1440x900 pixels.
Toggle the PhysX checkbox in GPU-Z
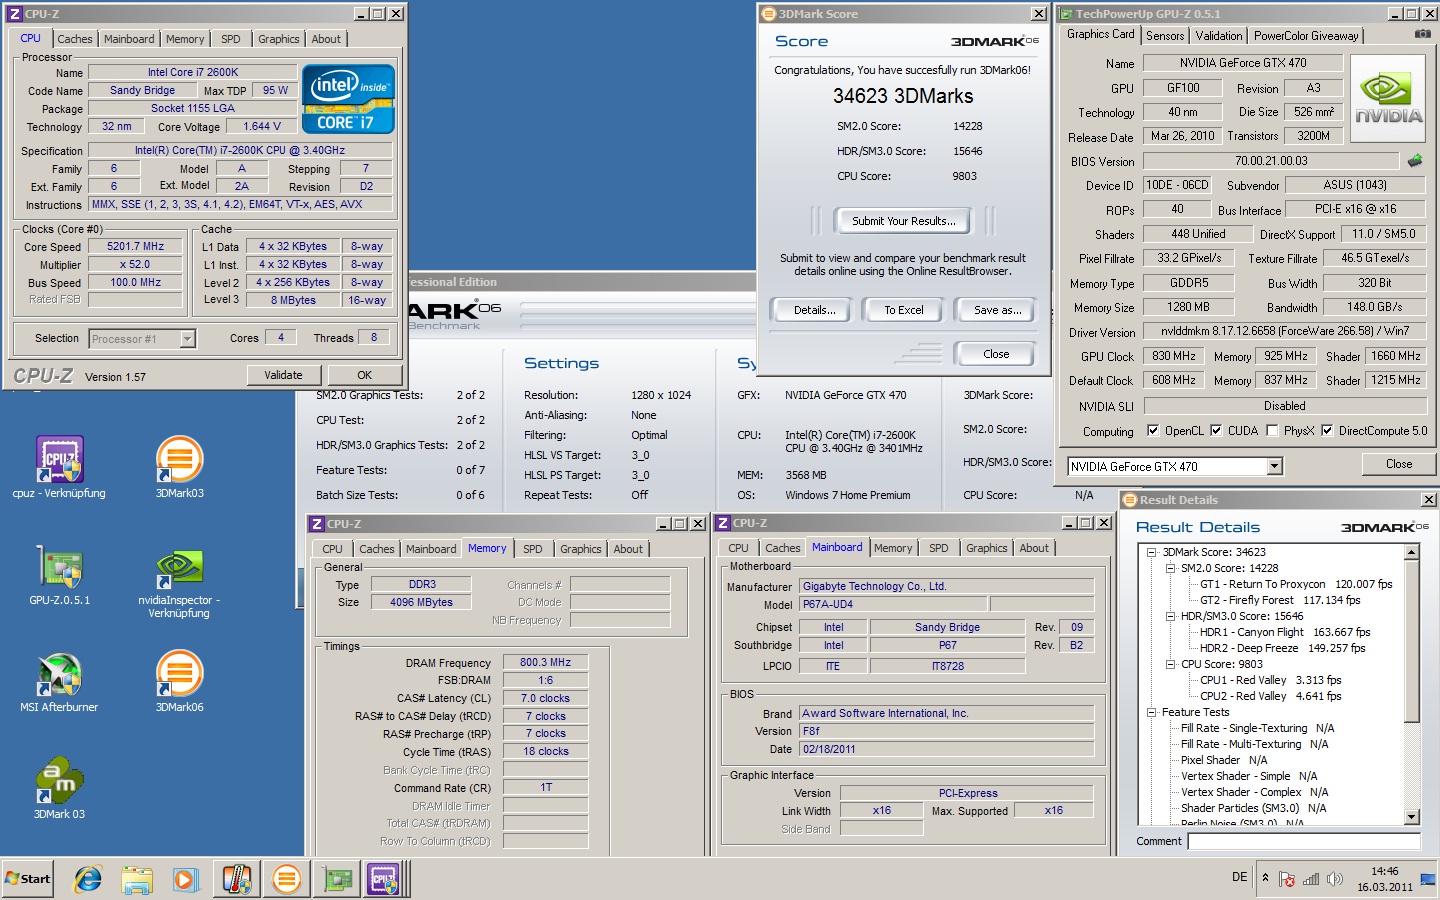point(1272,431)
